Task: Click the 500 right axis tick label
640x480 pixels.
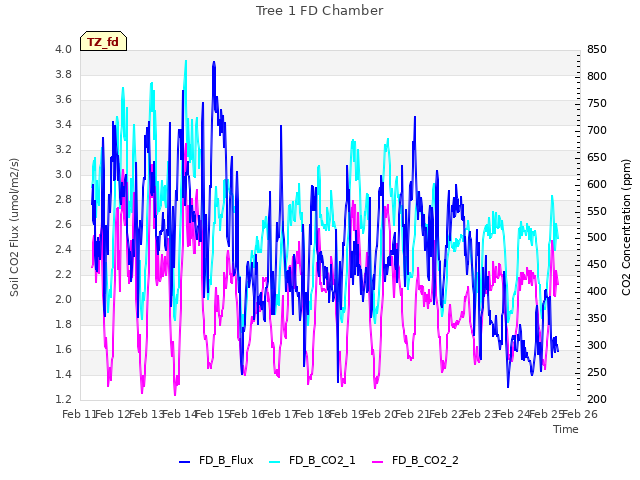Action: [597, 237]
